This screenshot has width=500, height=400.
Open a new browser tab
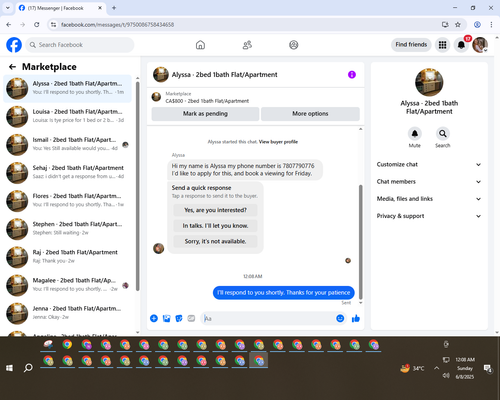click(x=114, y=8)
